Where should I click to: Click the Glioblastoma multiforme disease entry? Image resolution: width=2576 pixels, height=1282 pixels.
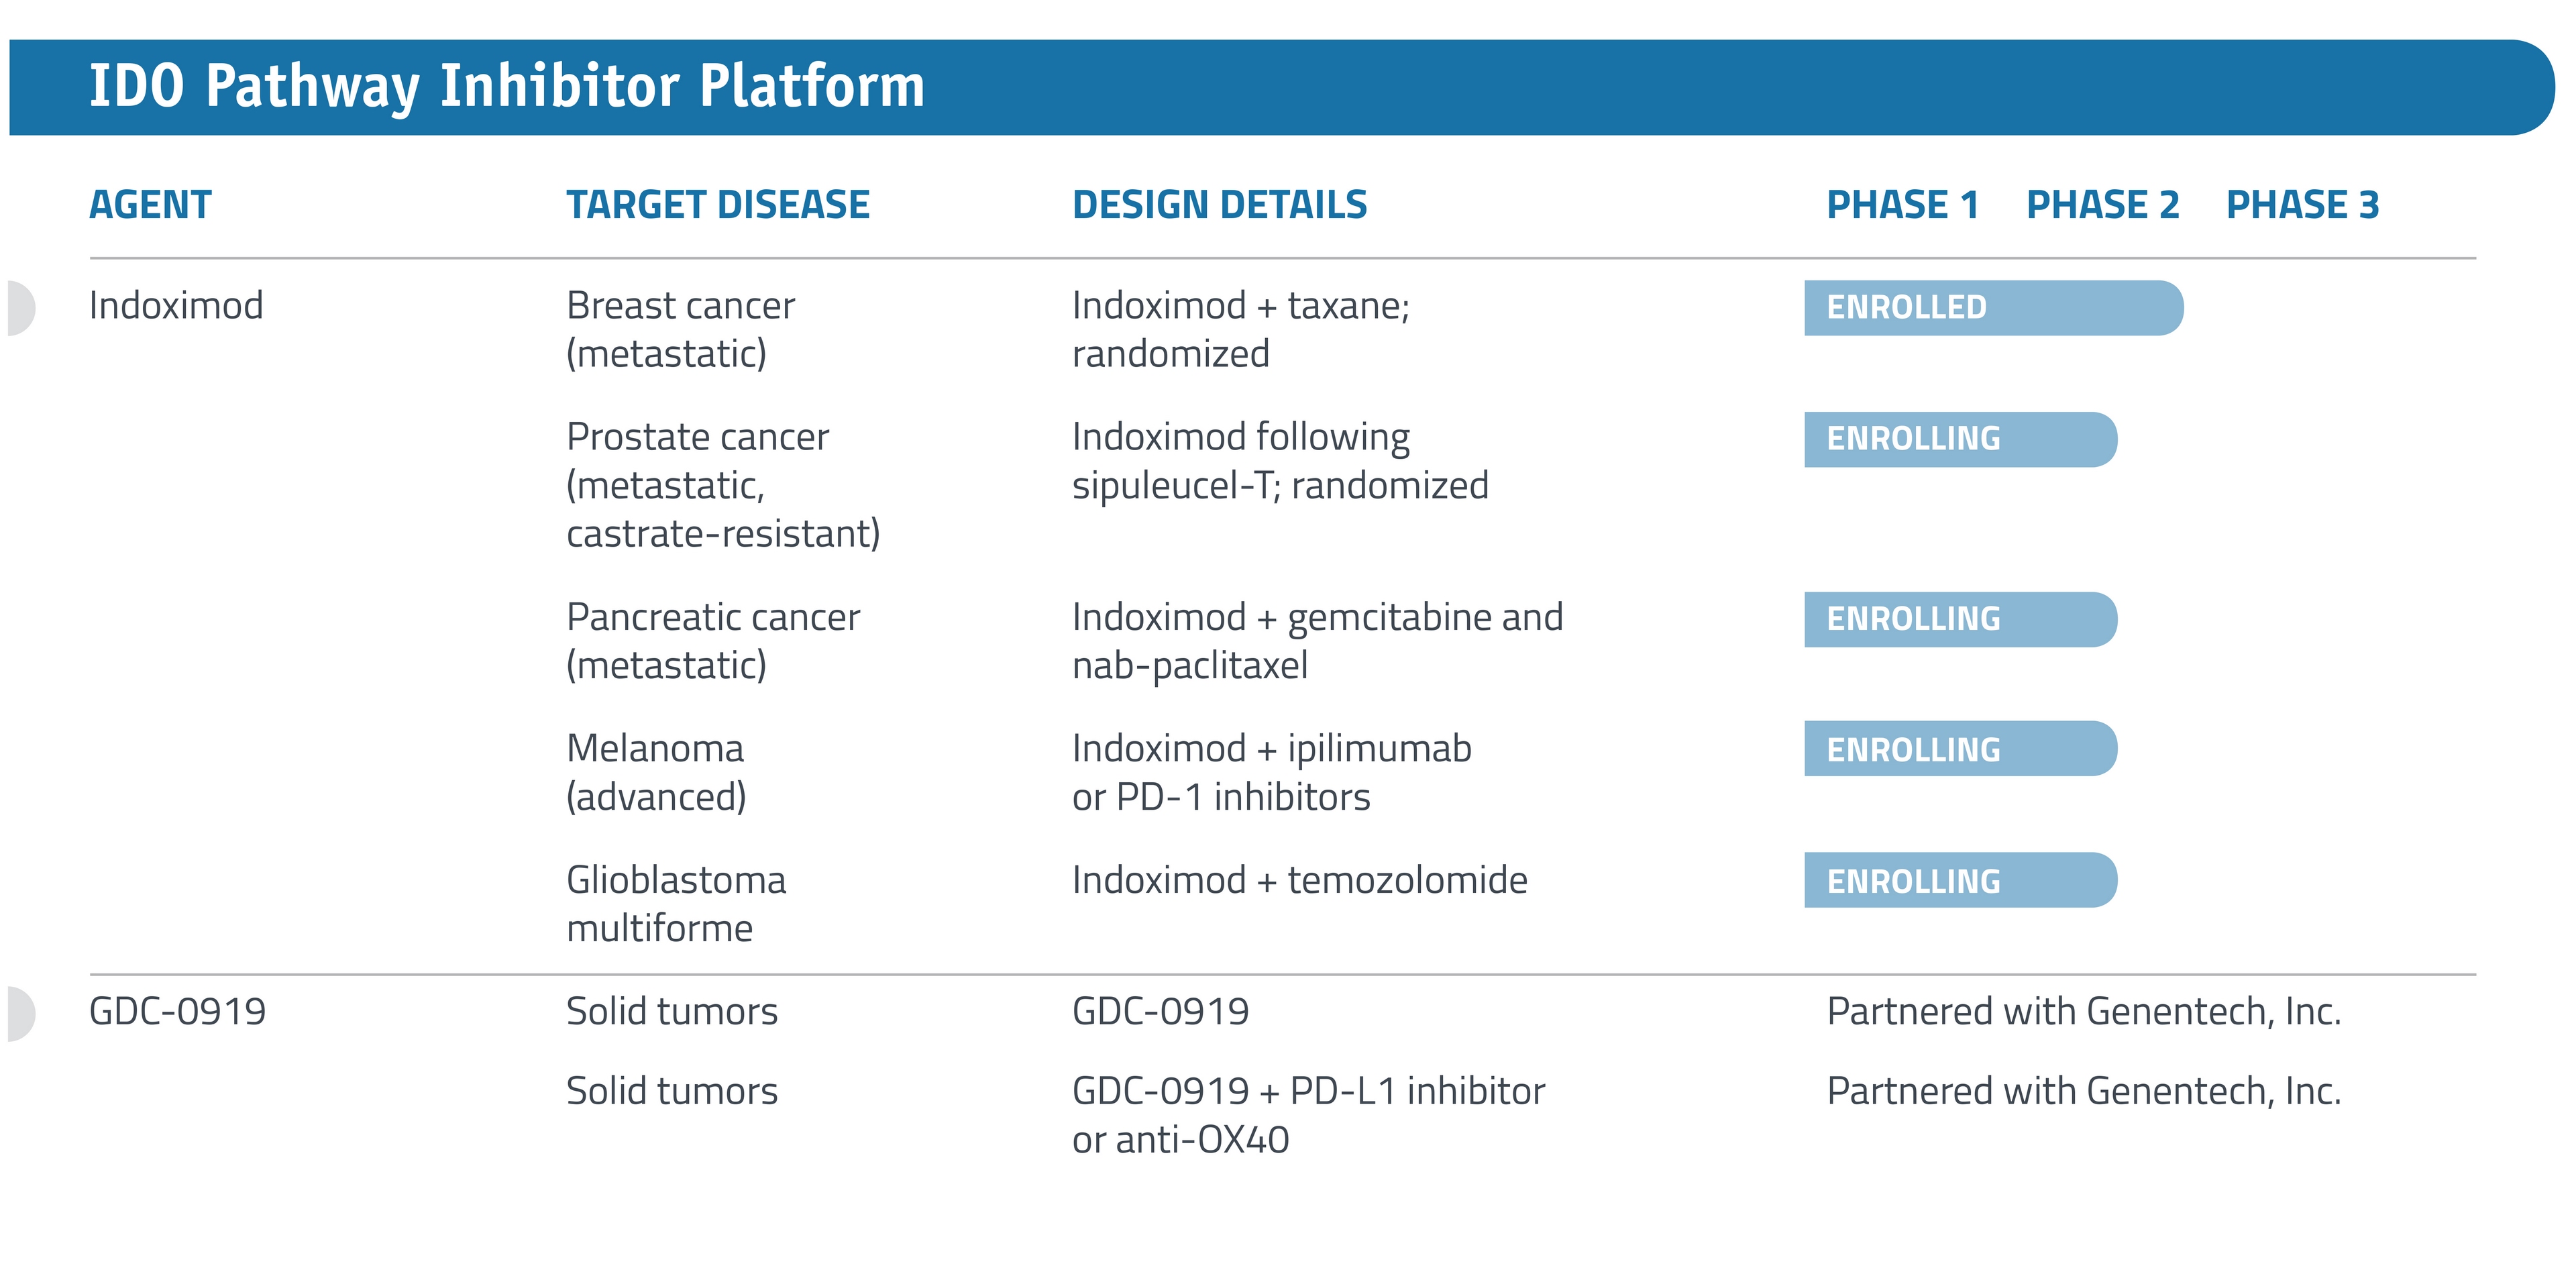[676, 904]
